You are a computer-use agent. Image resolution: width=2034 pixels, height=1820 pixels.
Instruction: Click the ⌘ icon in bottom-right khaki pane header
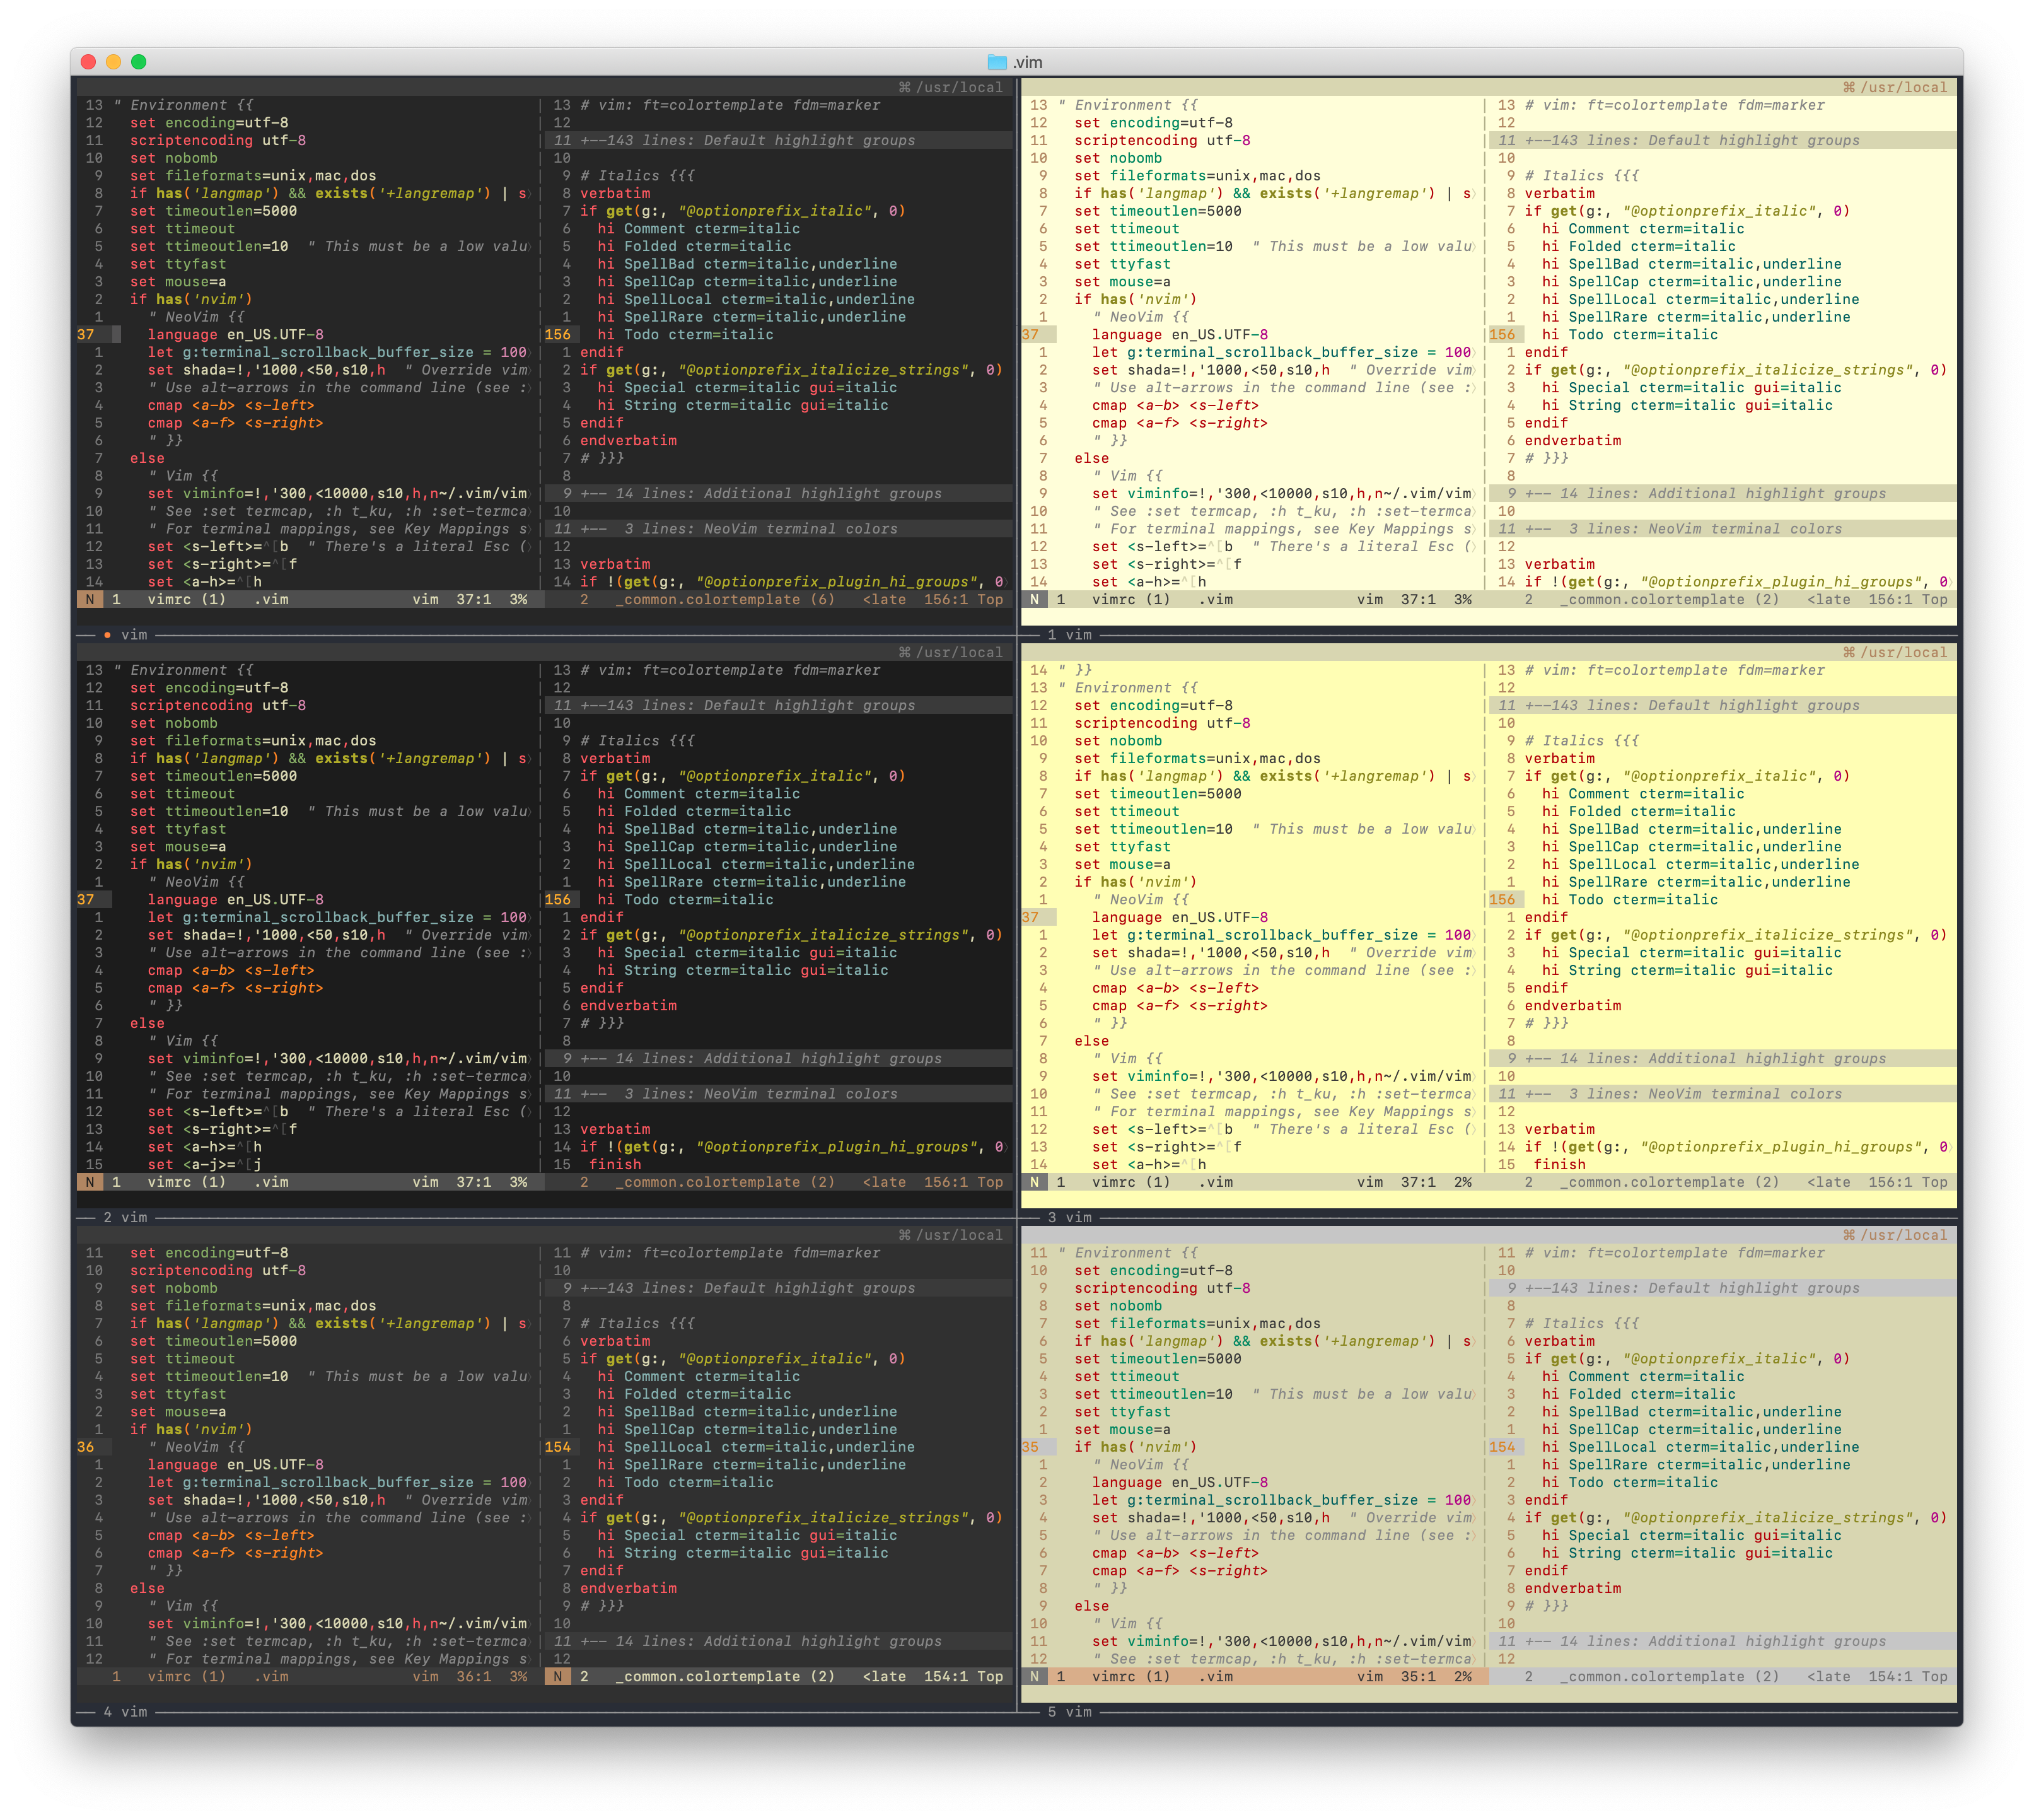(1849, 1235)
